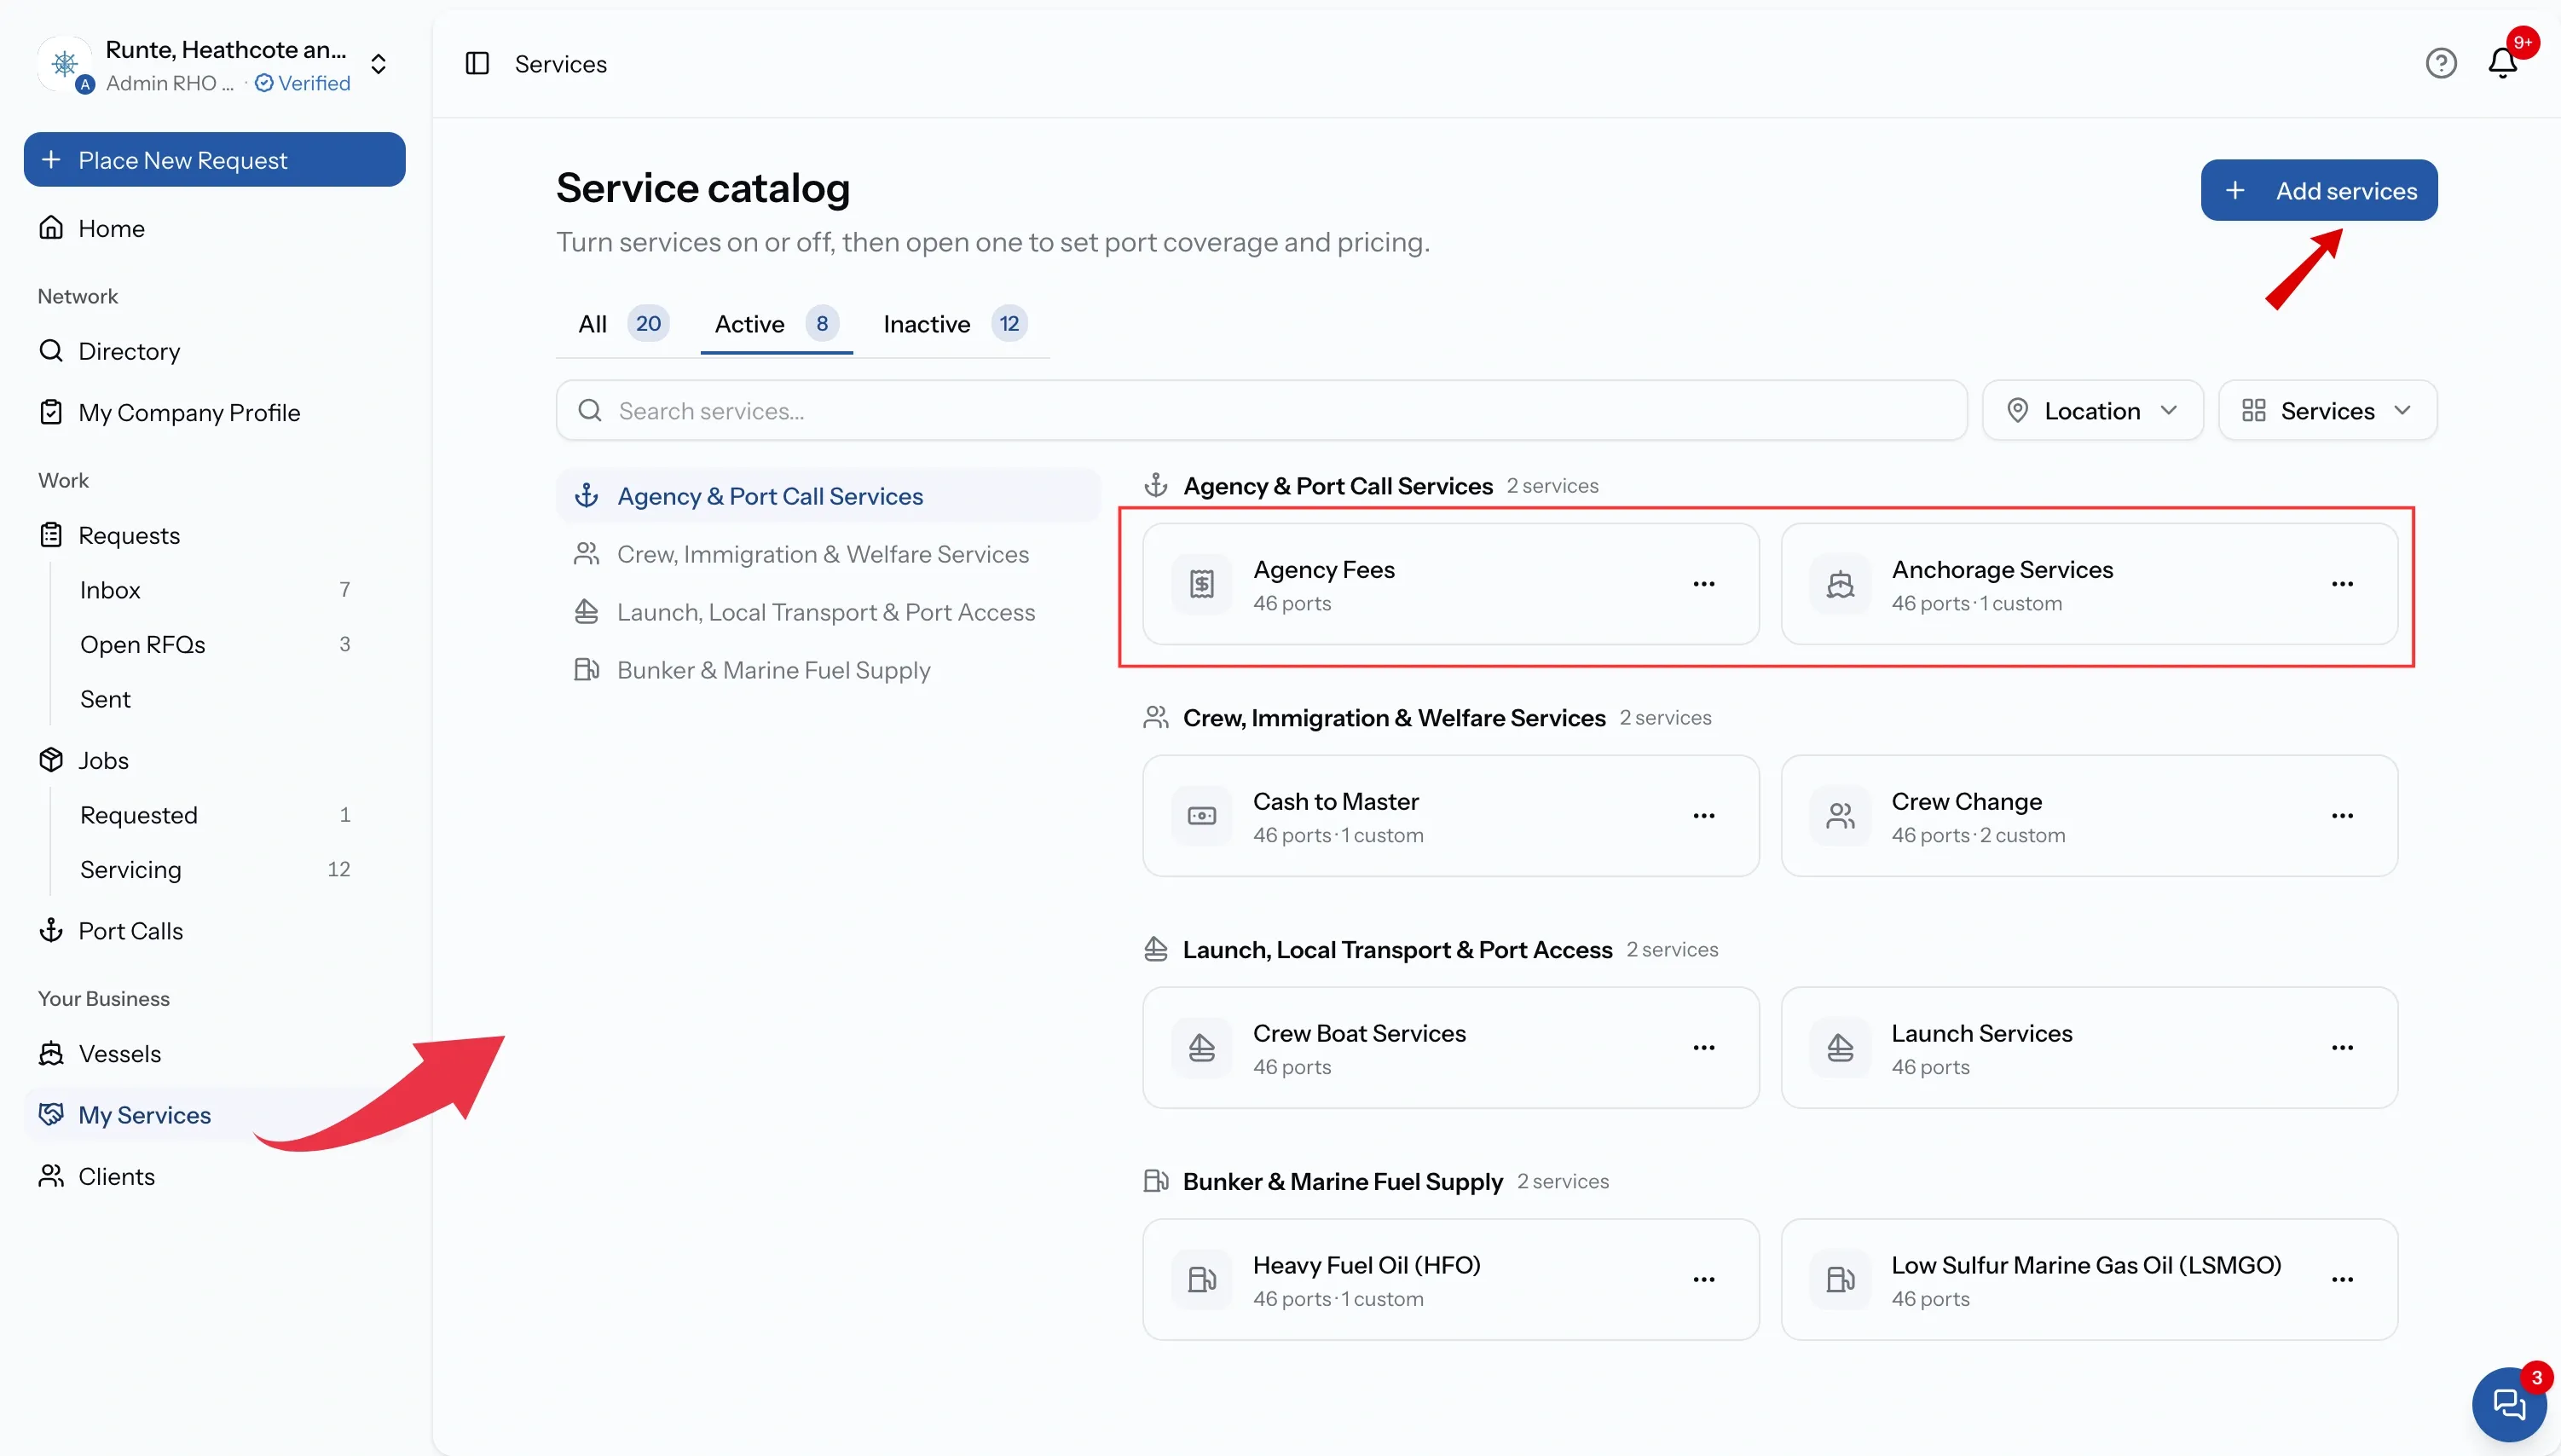The width and height of the screenshot is (2561, 1456).
Task: Go to Home in sidebar
Action: tap(214, 228)
